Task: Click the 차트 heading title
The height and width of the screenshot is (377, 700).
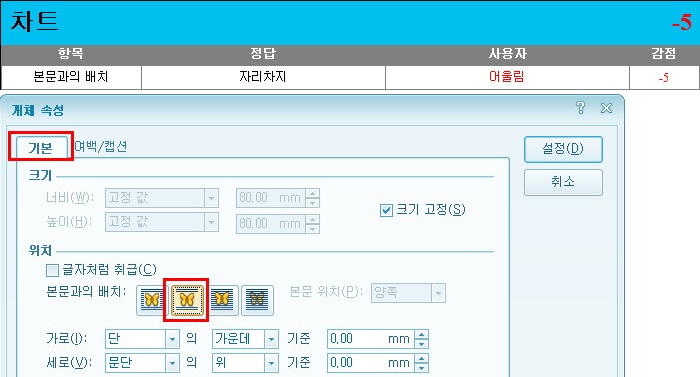Action: 34,21
